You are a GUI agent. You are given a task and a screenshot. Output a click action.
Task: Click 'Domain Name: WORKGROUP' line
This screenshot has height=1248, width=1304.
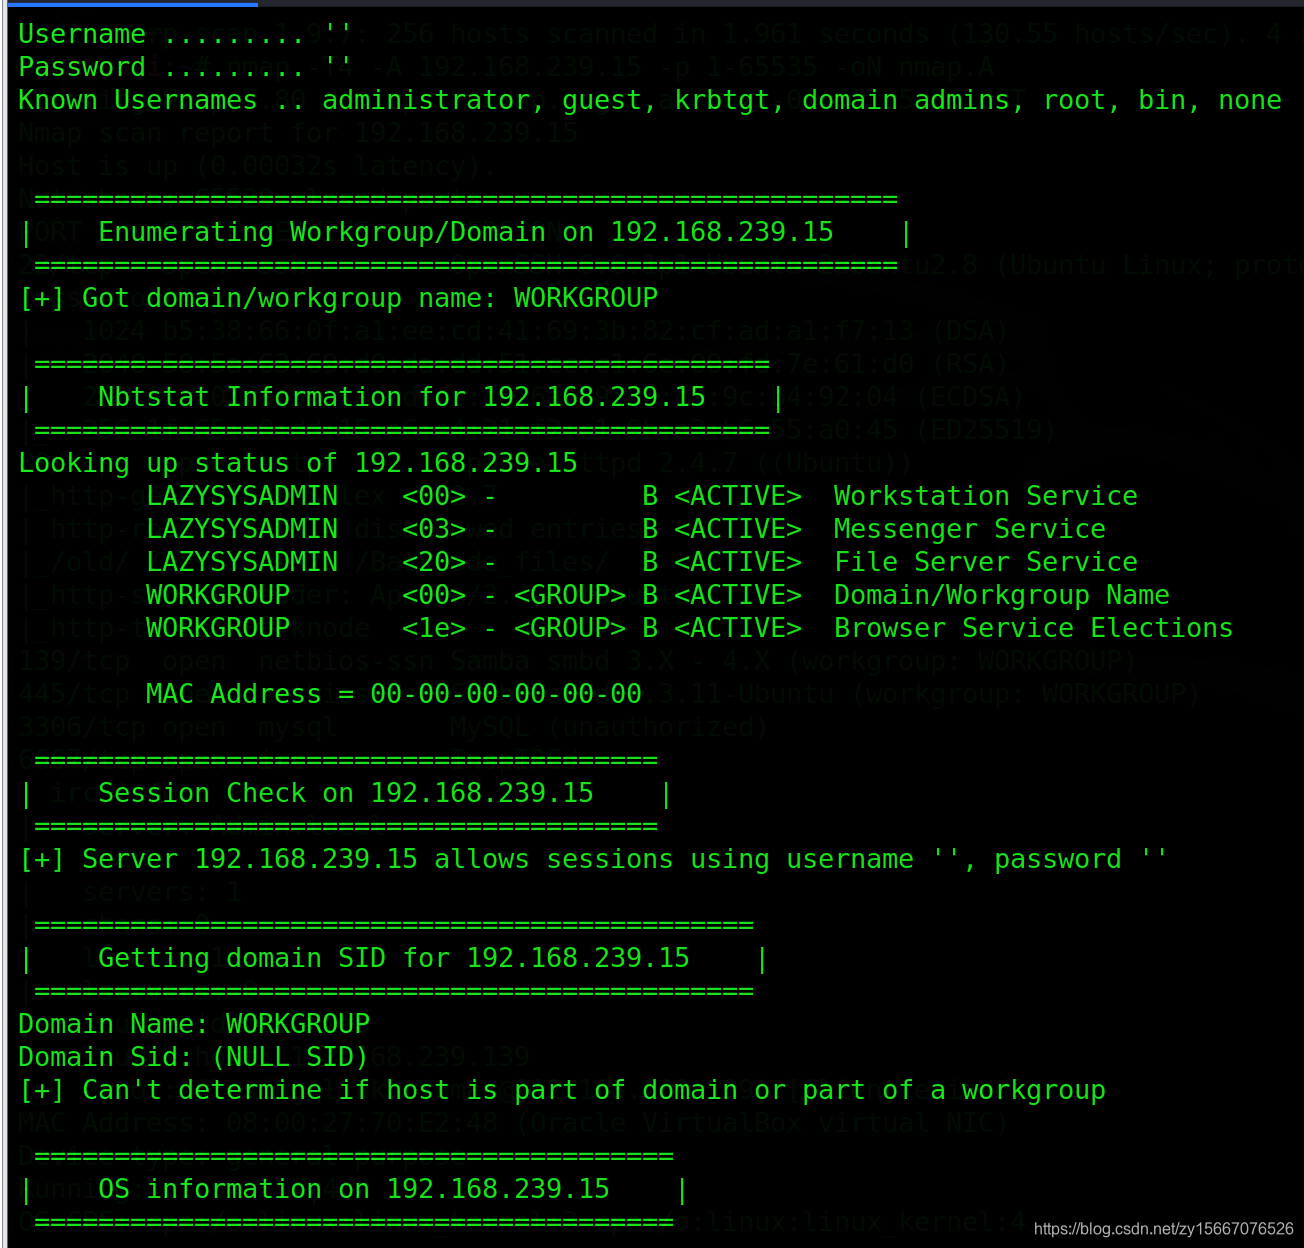coord(194,1024)
